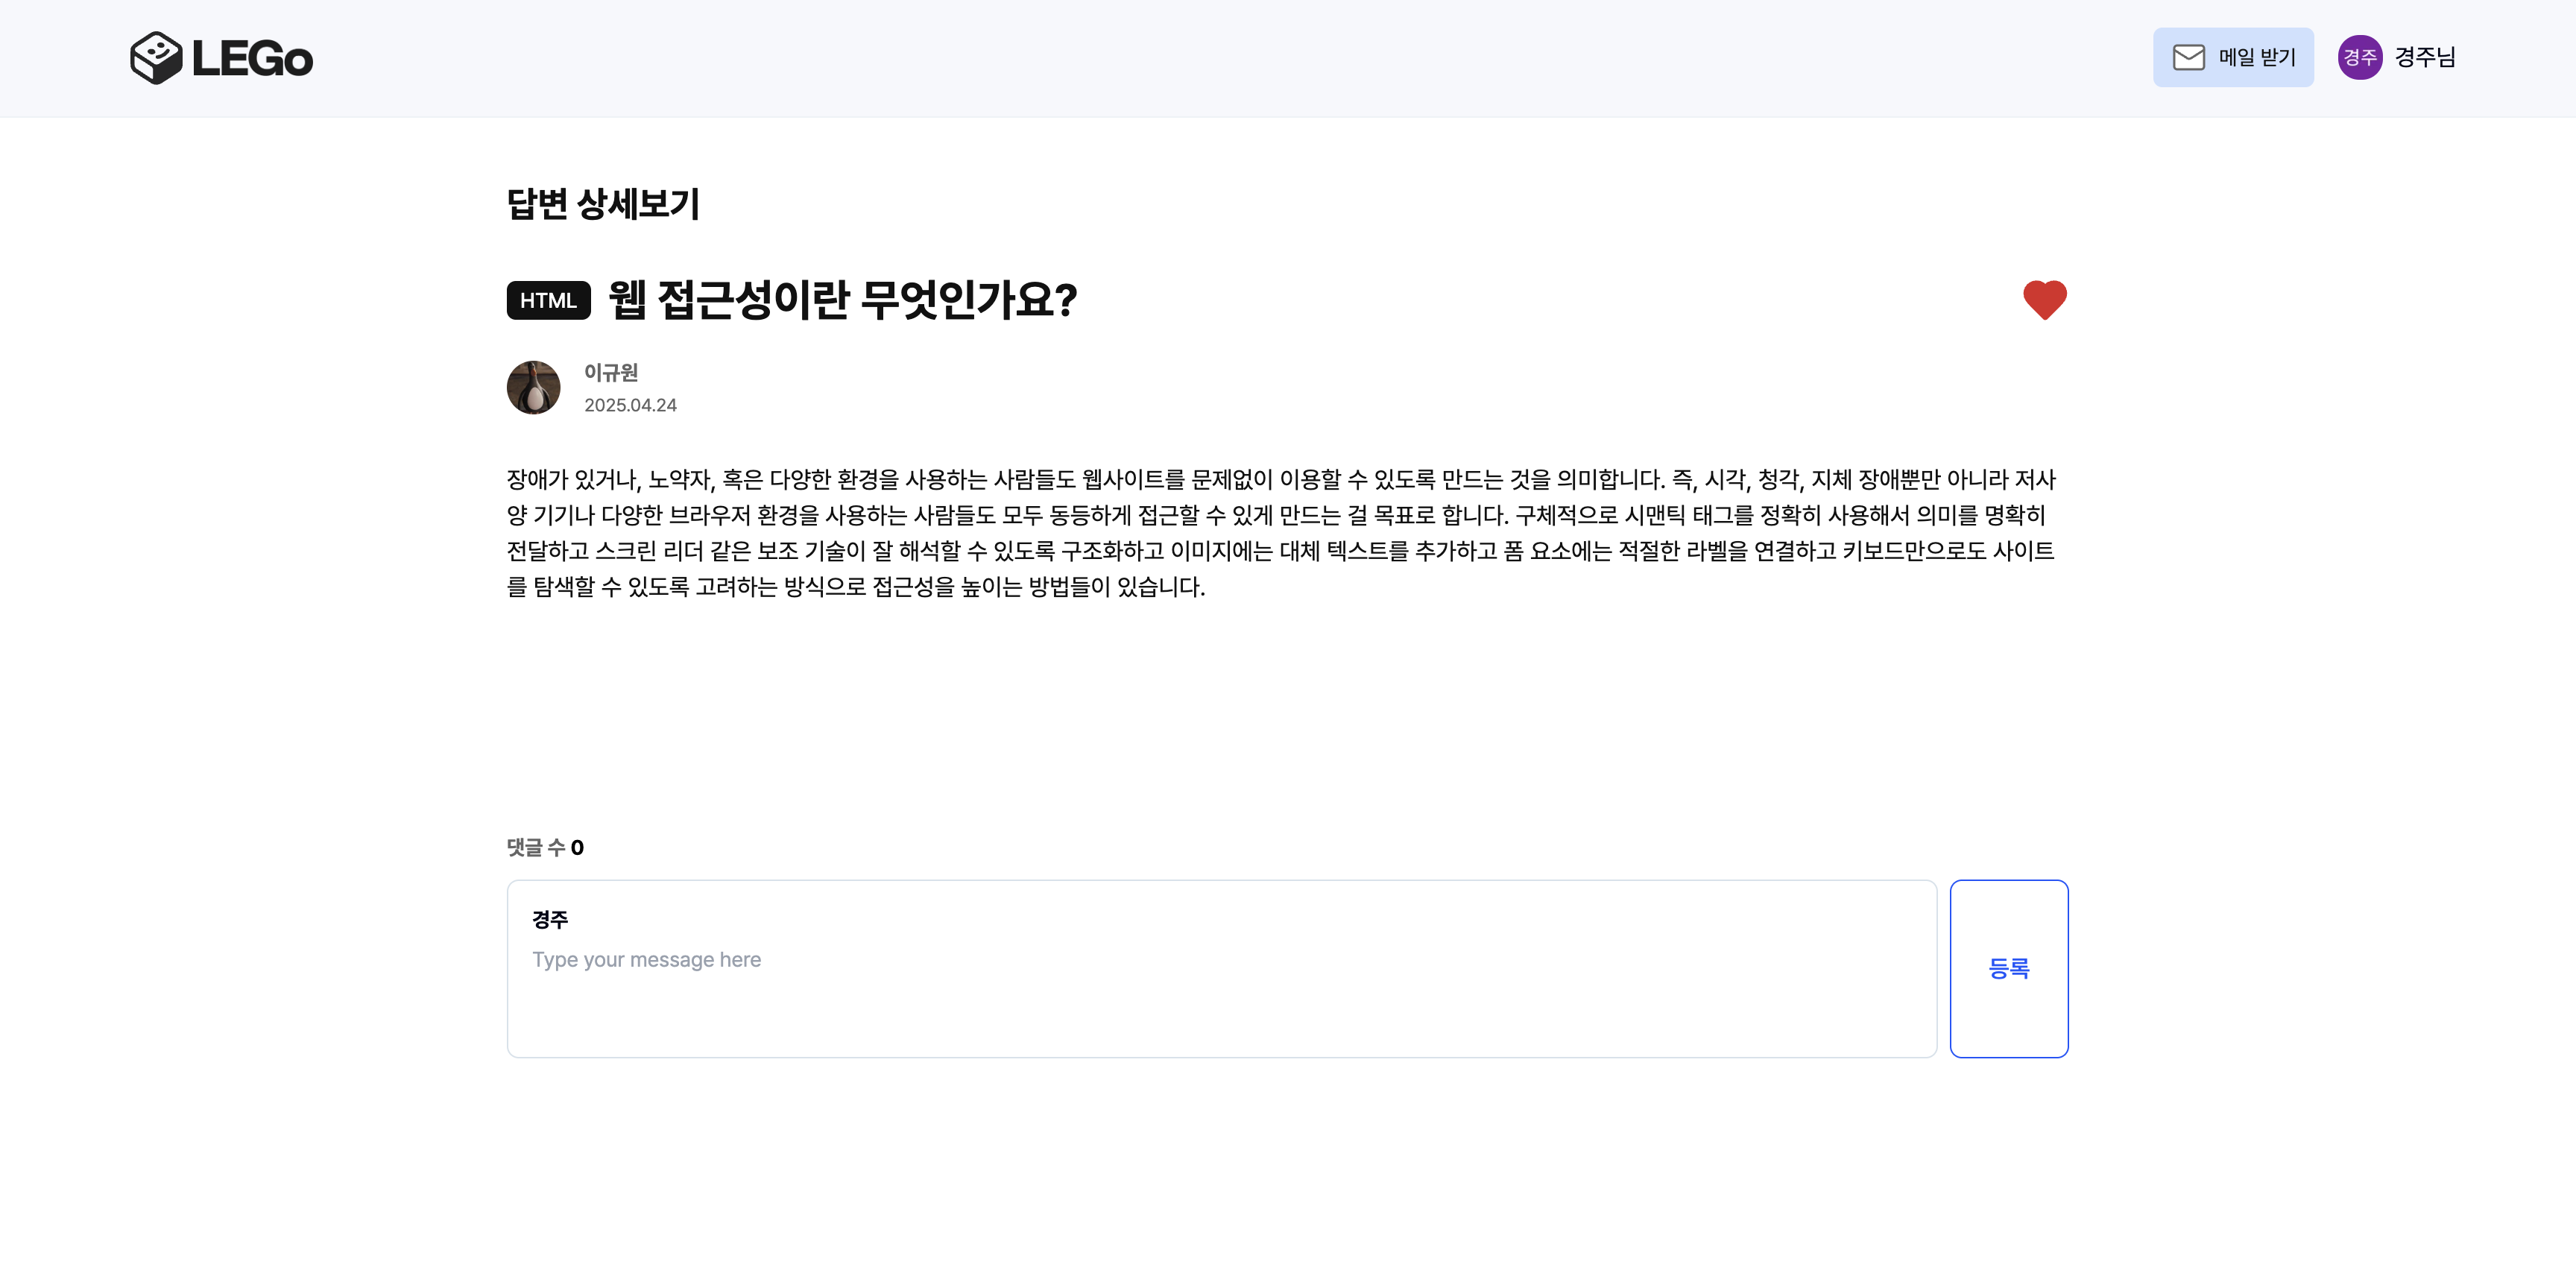Select the author name 이규원
Screen dimensions: 2576x1282
(611, 373)
